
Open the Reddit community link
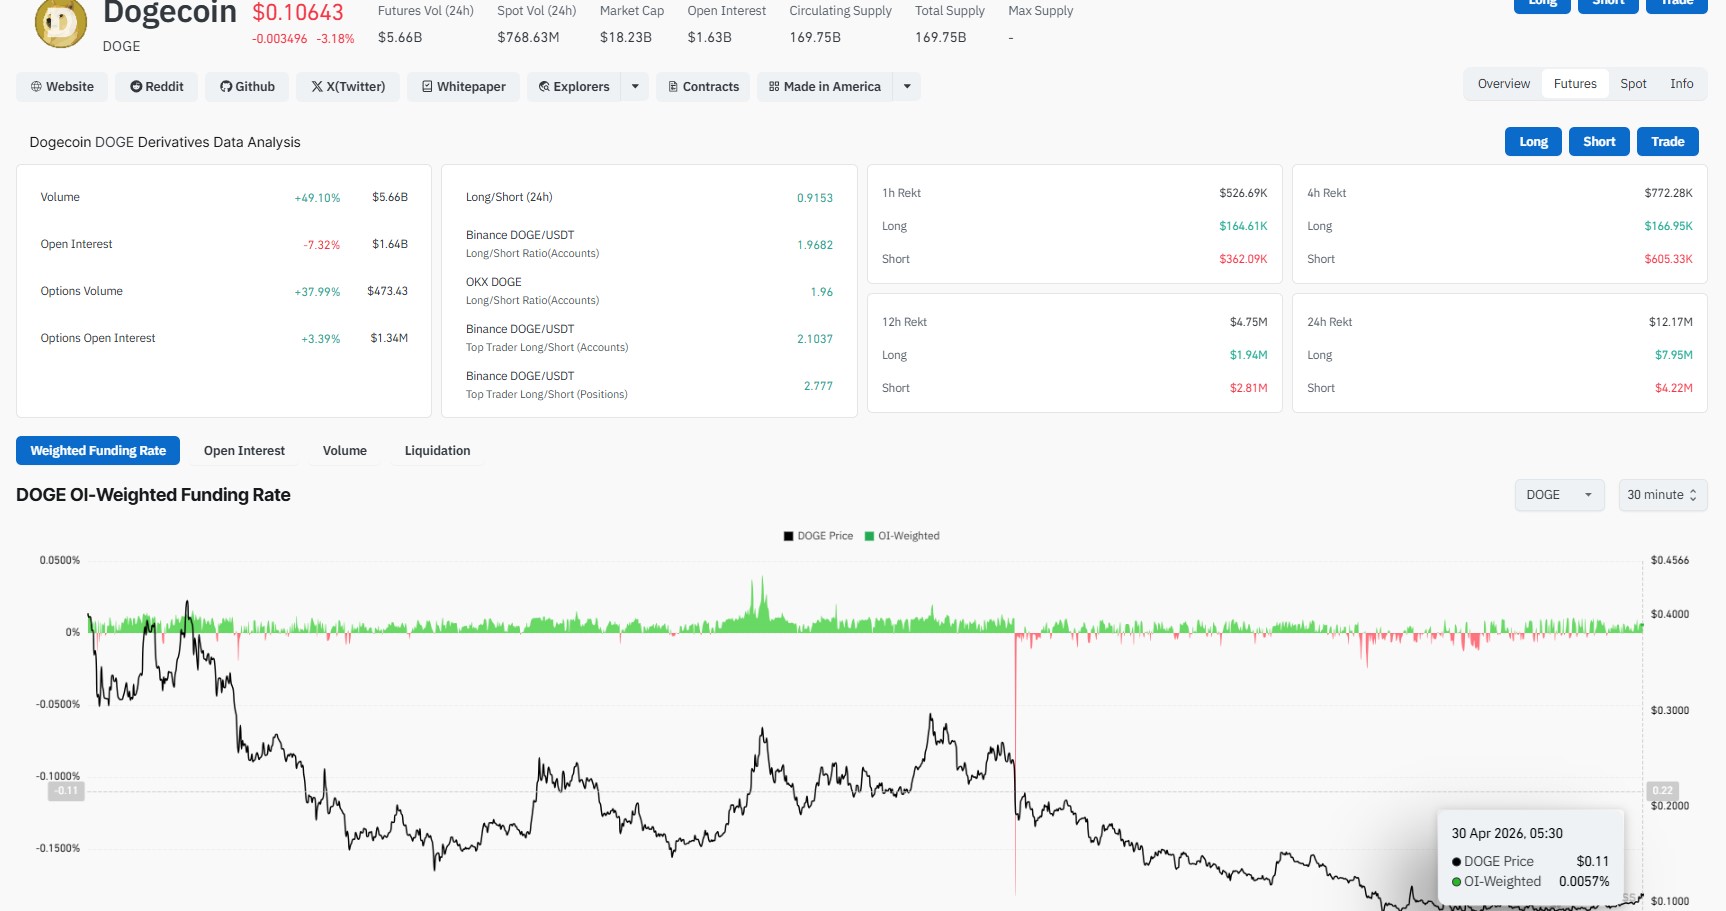tap(157, 87)
